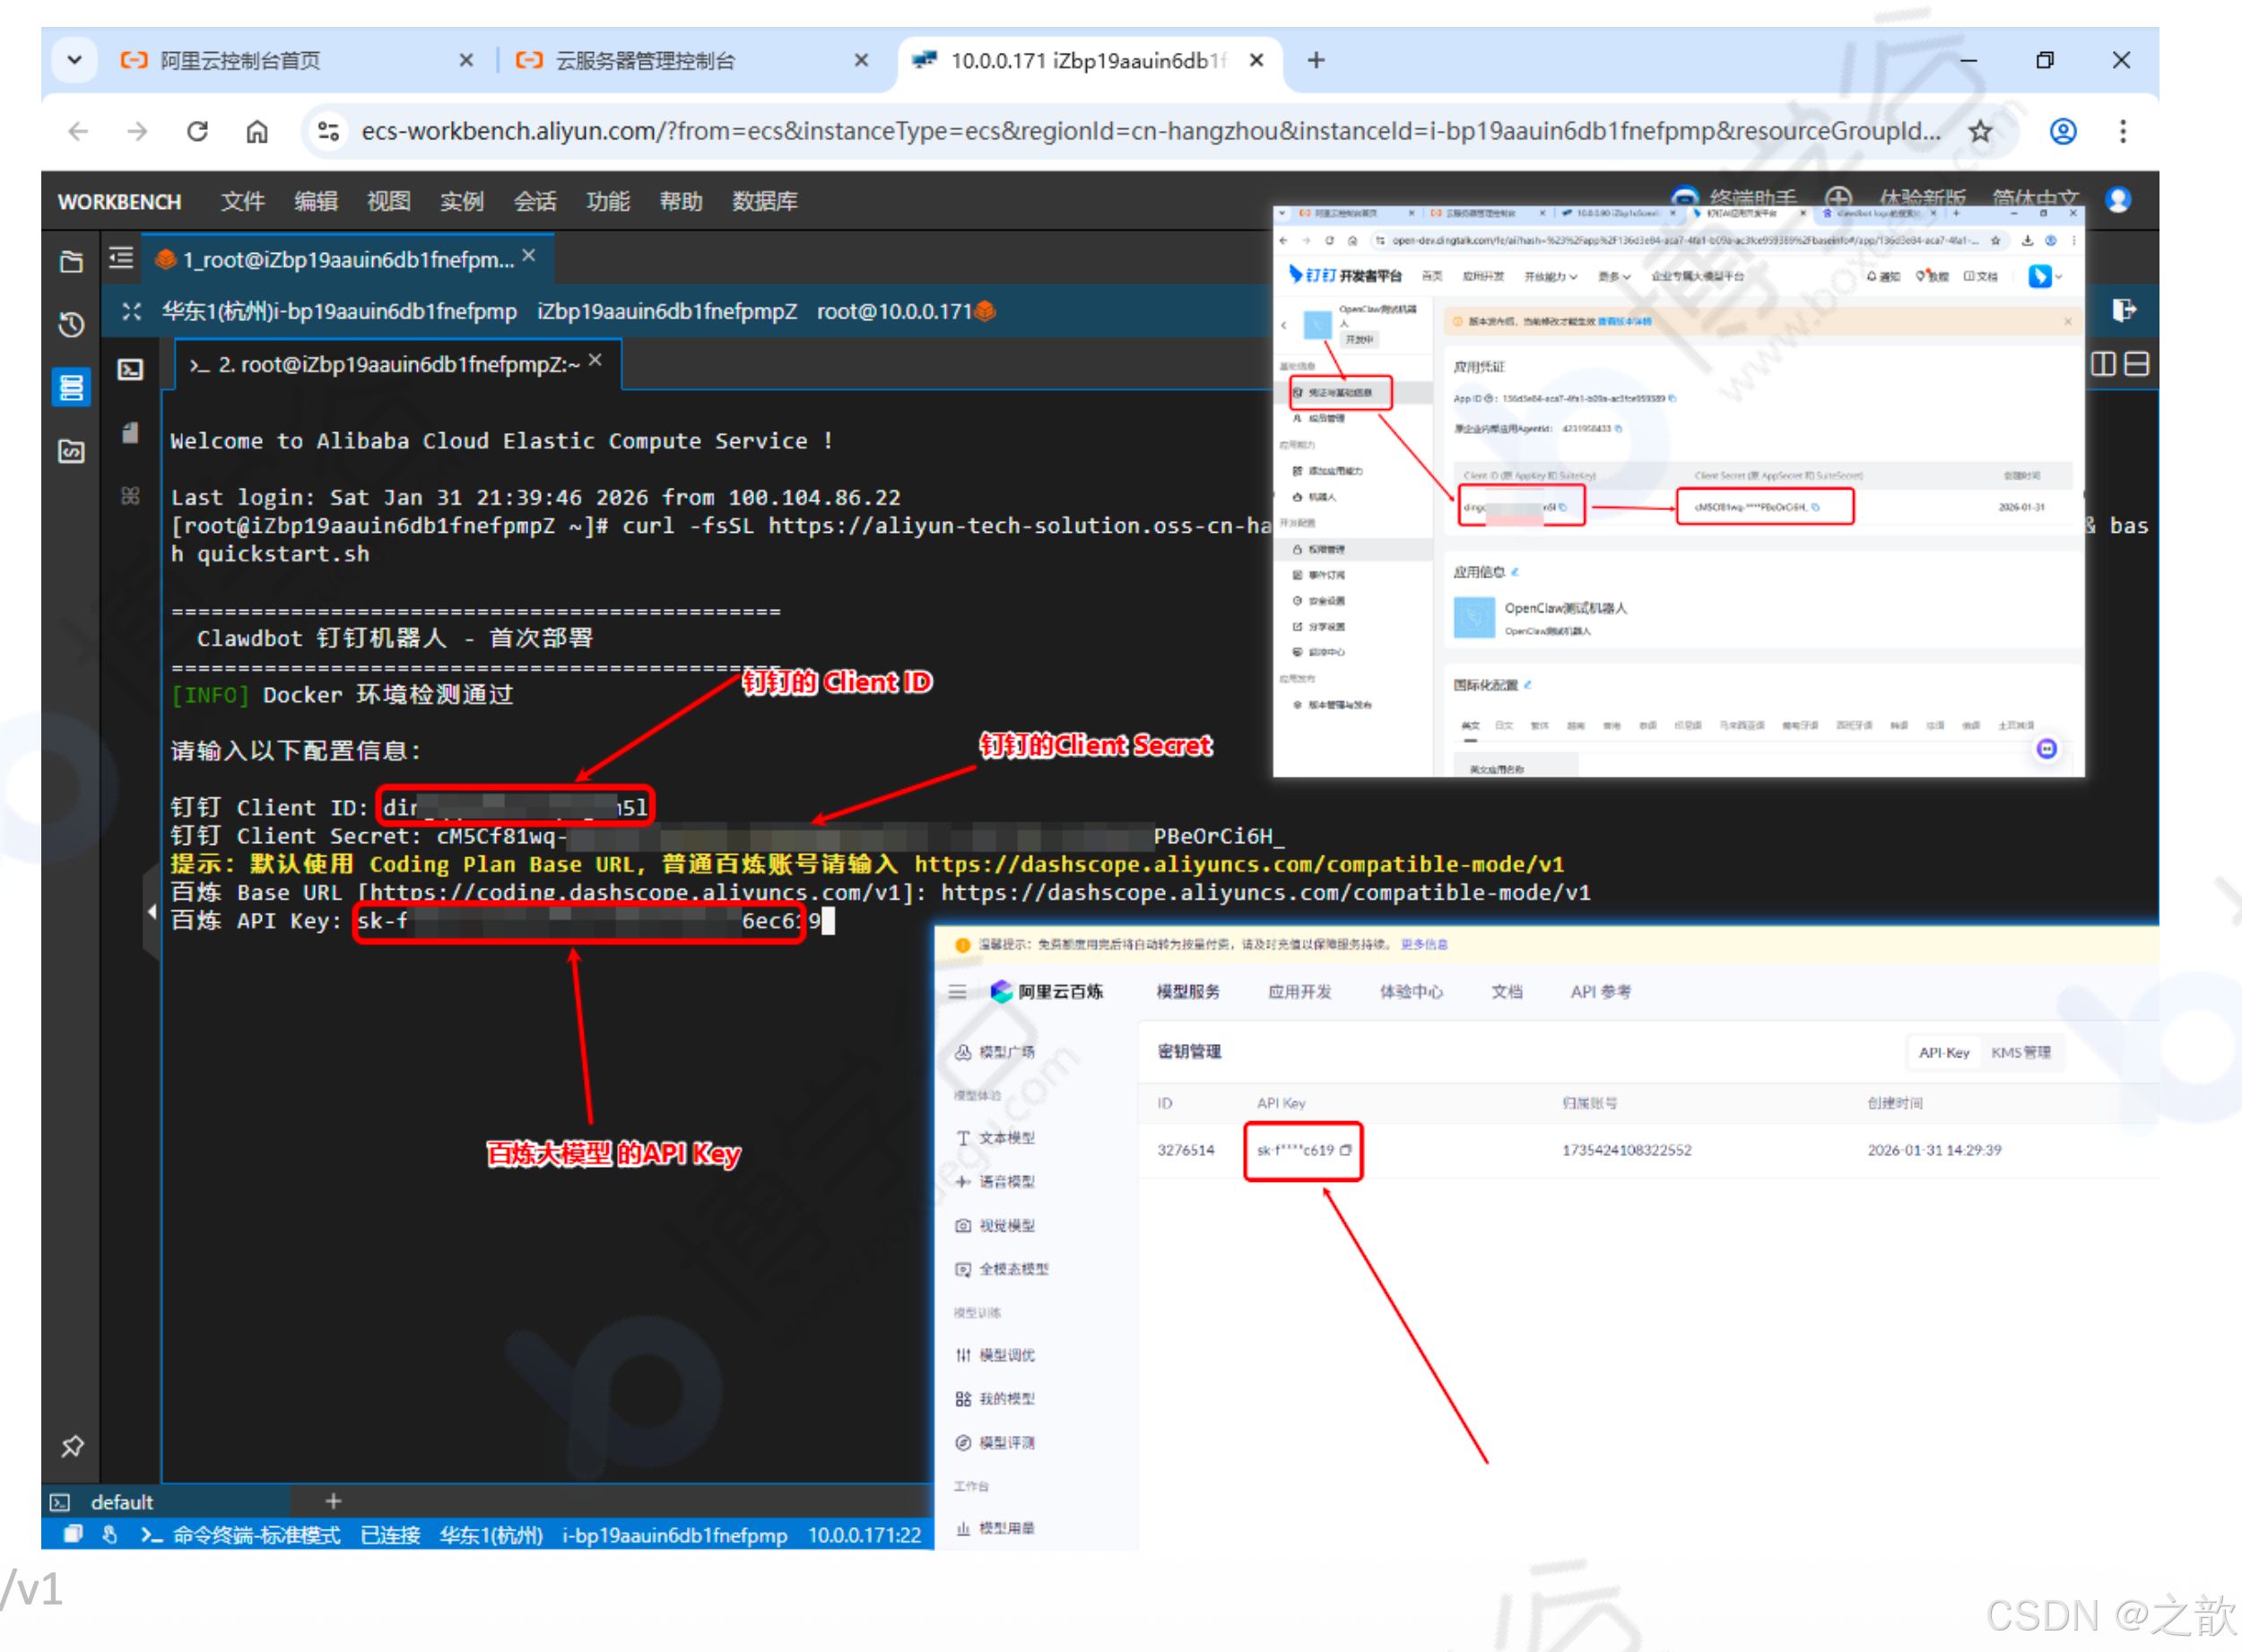Open the browser tab search dropdown
Viewport: 2242px width, 1652px height.
click(75, 60)
